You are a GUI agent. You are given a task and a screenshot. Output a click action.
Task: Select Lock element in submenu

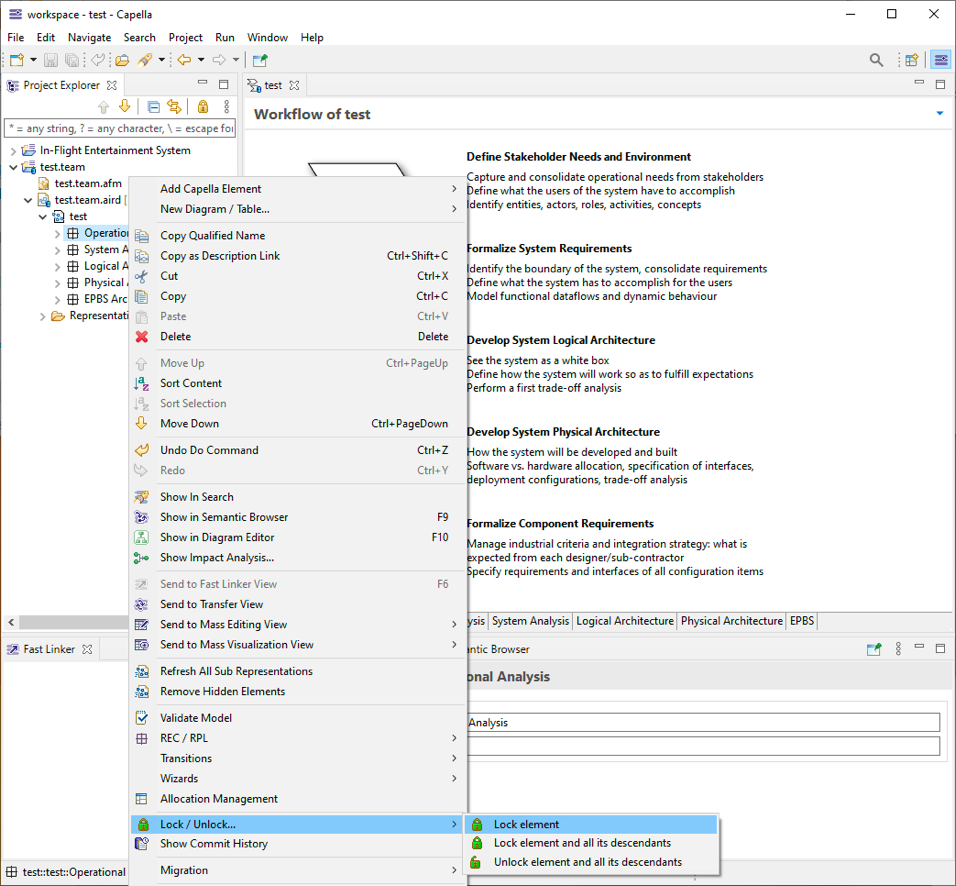(526, 825)
